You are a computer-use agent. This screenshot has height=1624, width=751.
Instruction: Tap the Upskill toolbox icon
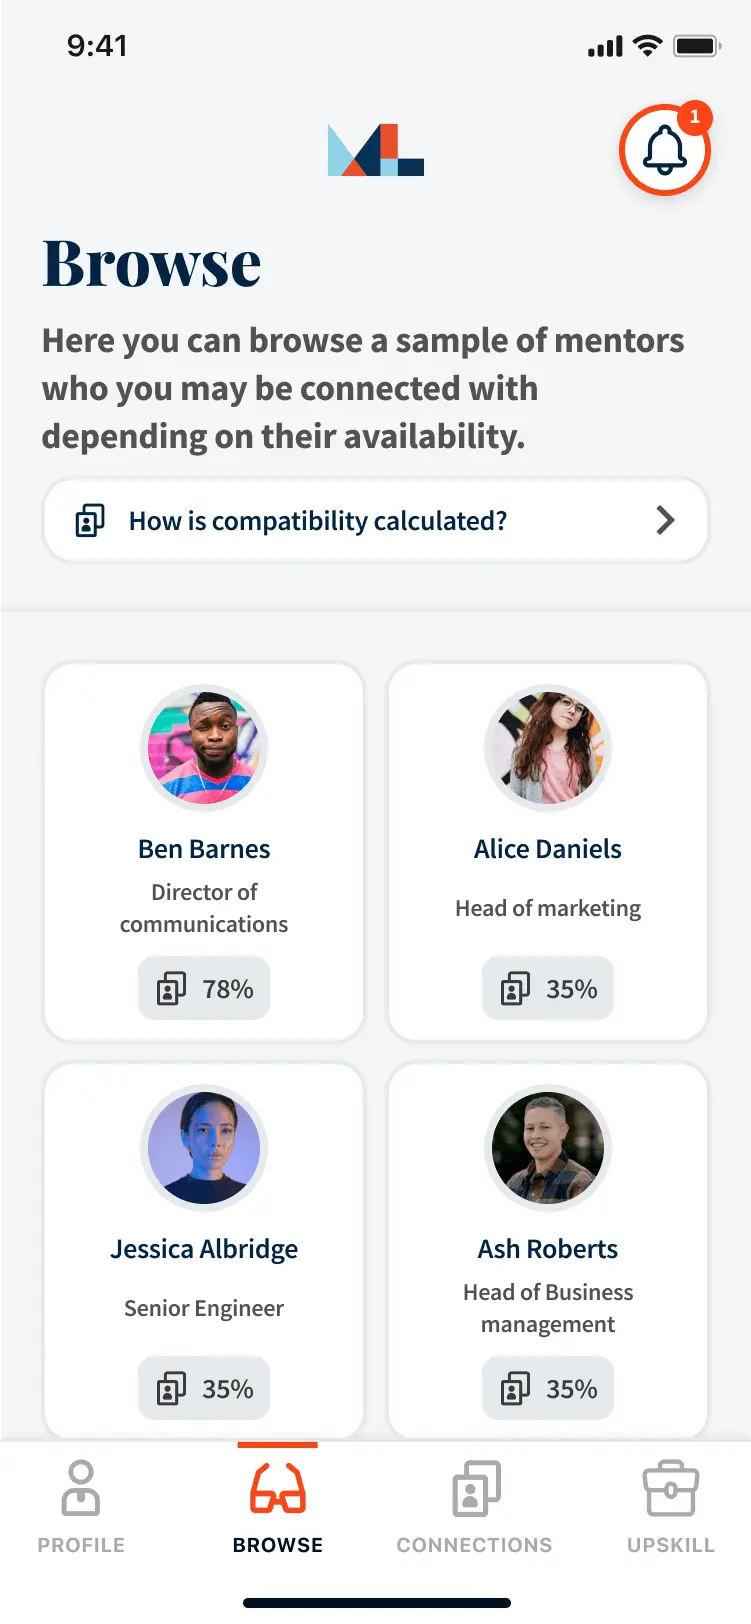point(670,1488)
